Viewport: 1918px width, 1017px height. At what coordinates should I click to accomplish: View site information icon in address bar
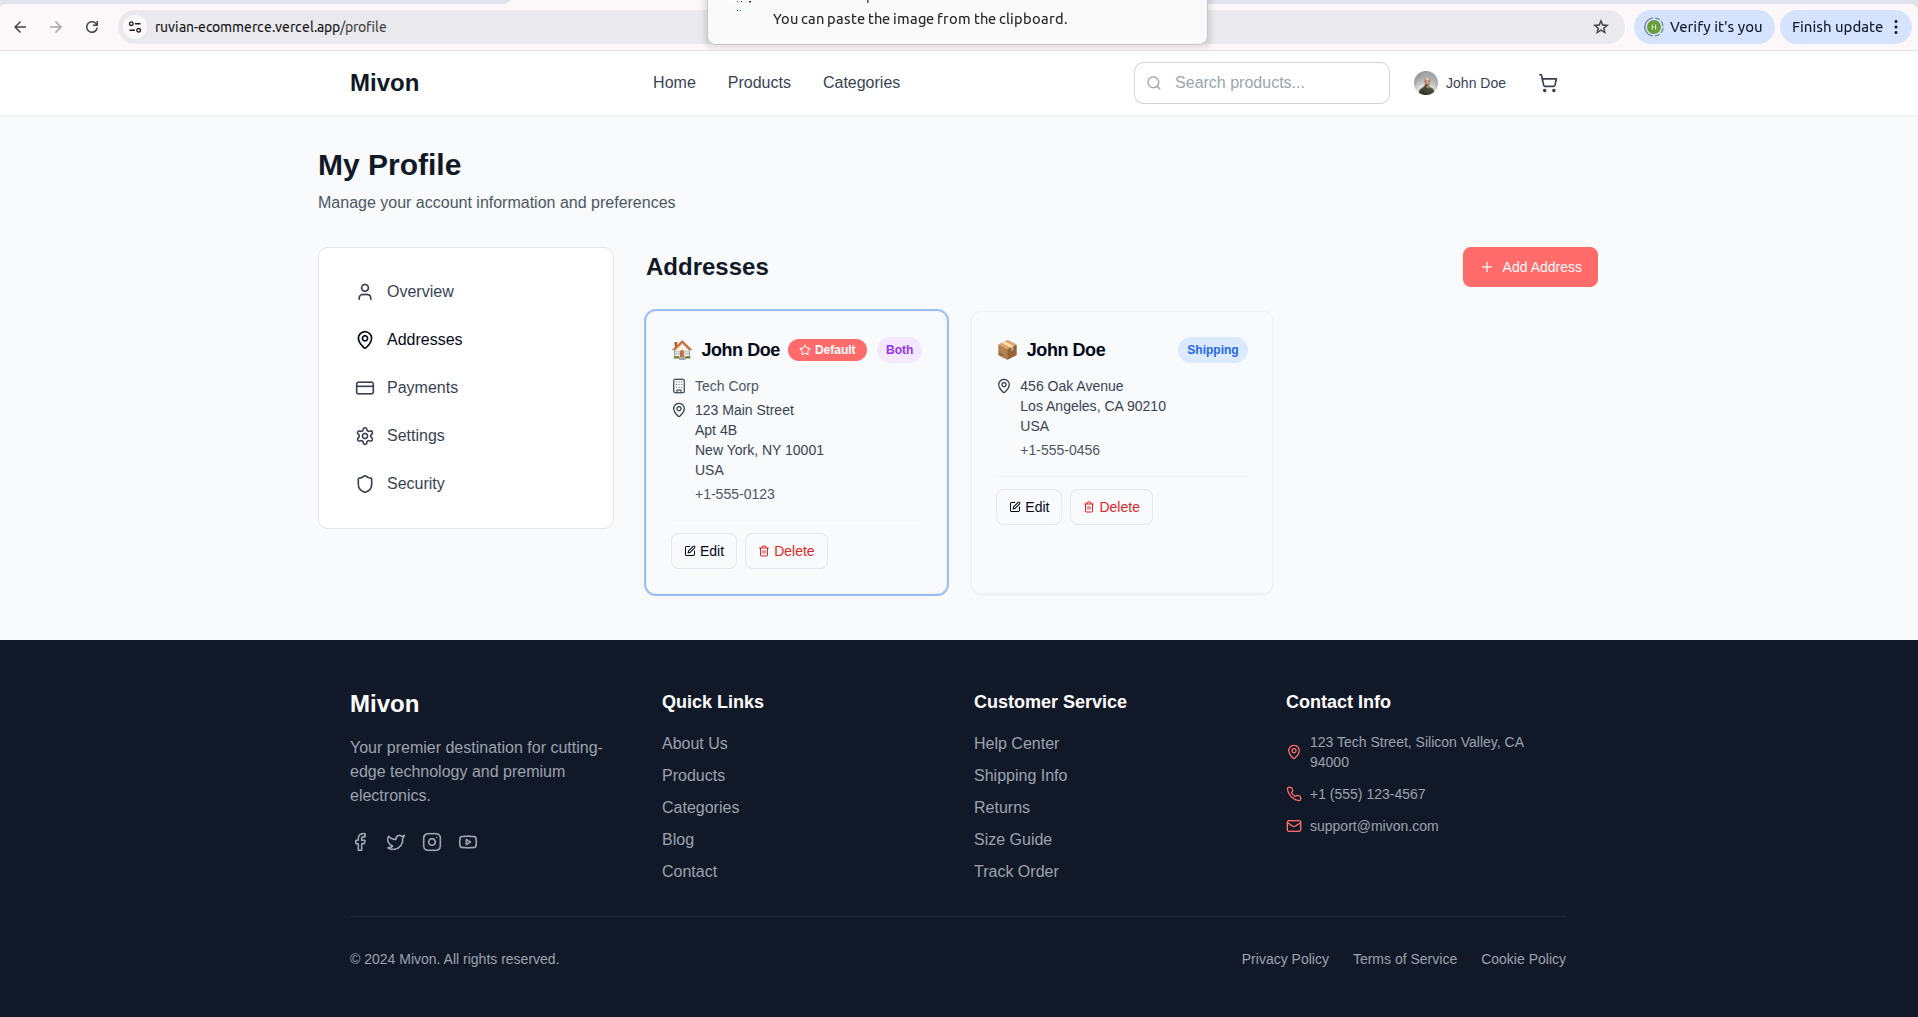tap(135, 27)
